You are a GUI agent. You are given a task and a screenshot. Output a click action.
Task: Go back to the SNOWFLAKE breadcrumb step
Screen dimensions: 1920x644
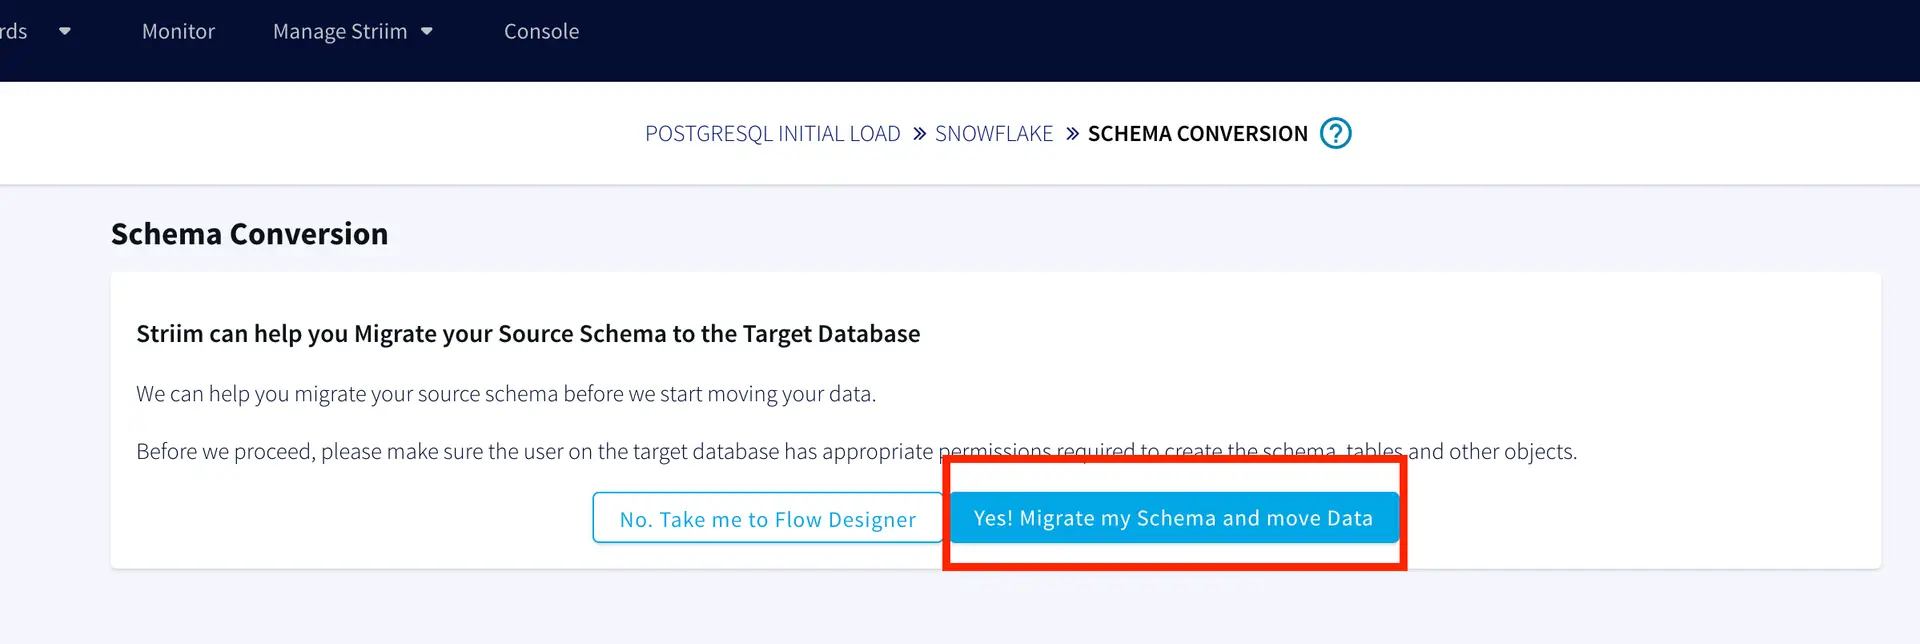tap(994, 134)
